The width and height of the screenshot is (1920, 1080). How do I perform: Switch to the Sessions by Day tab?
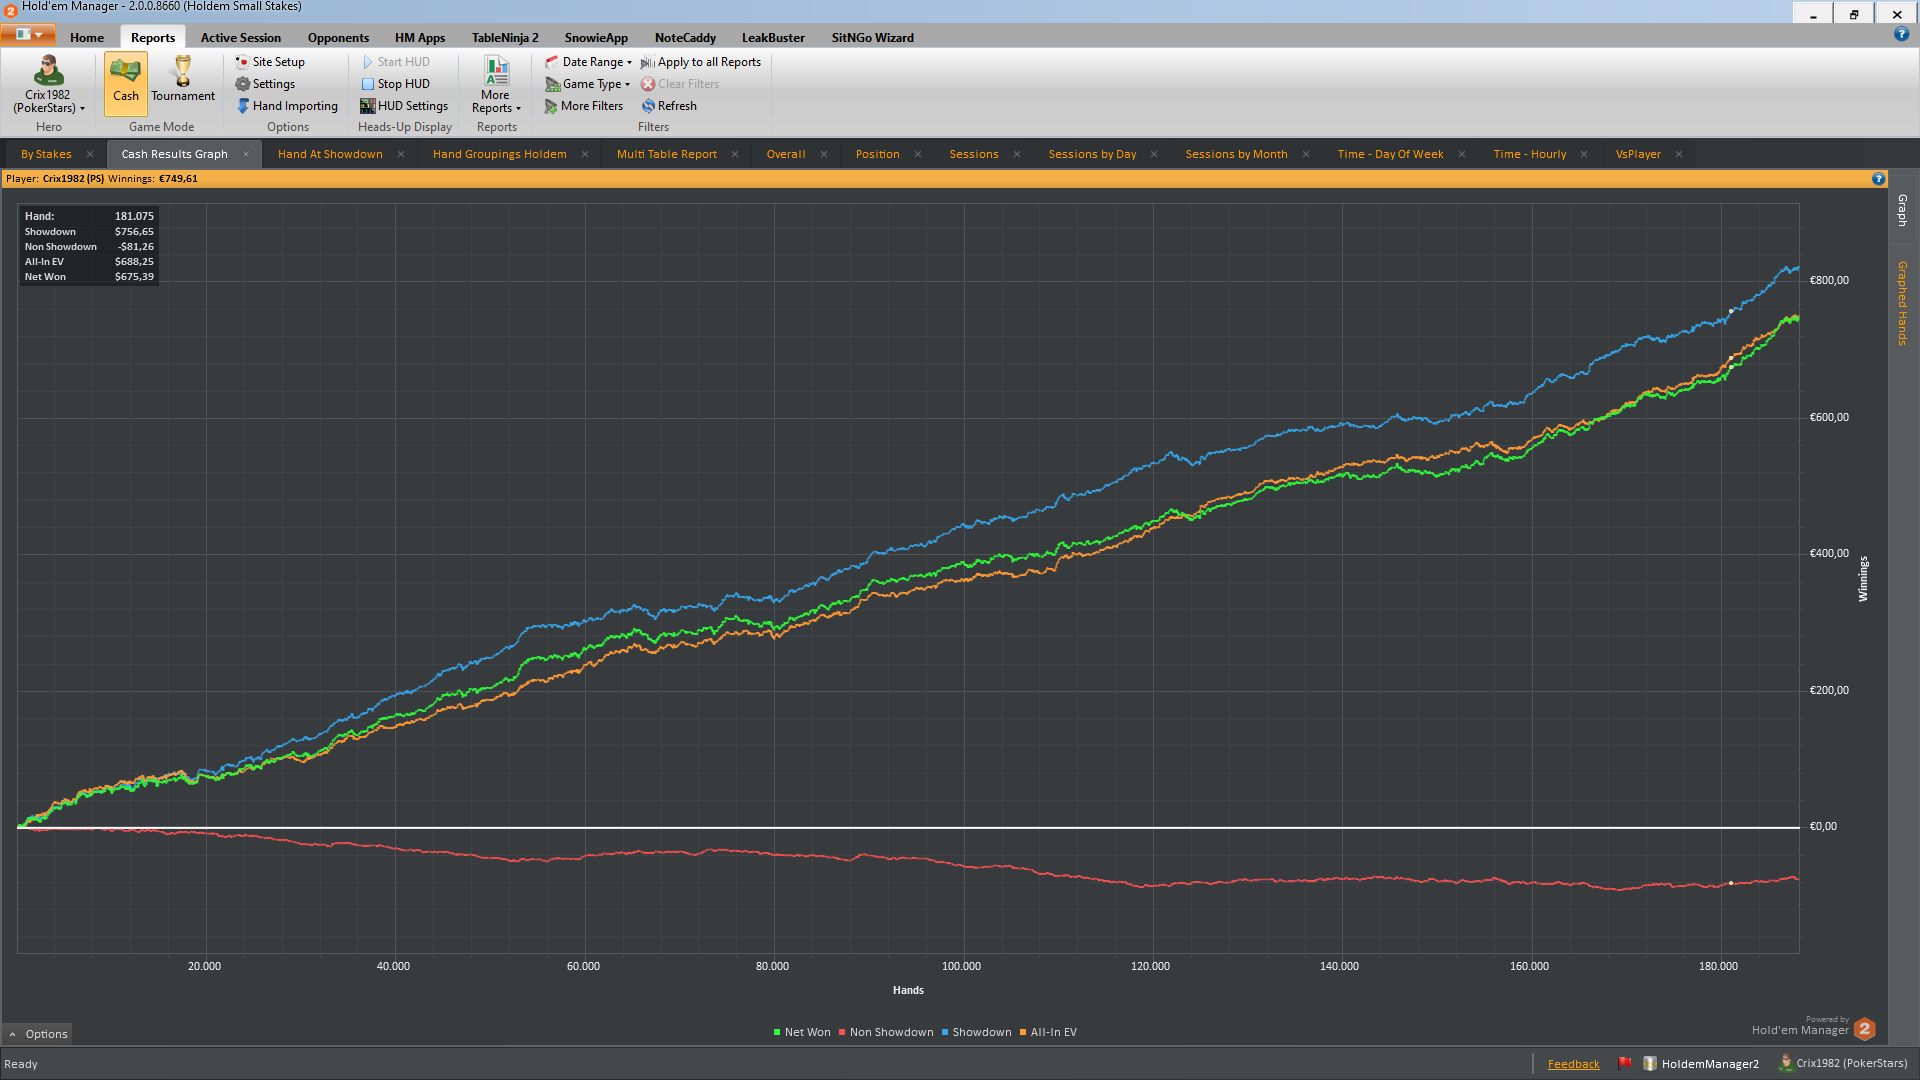1092,154
